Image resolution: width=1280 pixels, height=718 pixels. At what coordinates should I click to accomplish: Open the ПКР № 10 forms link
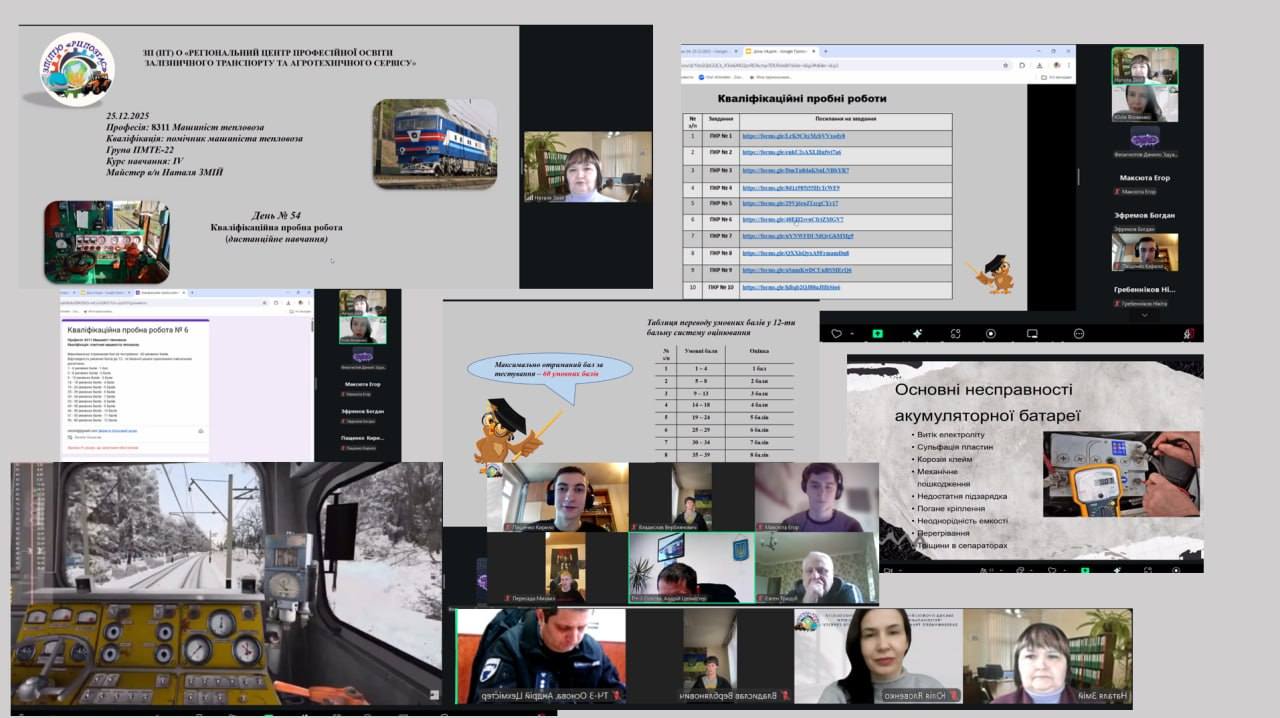tap(790, 287)
